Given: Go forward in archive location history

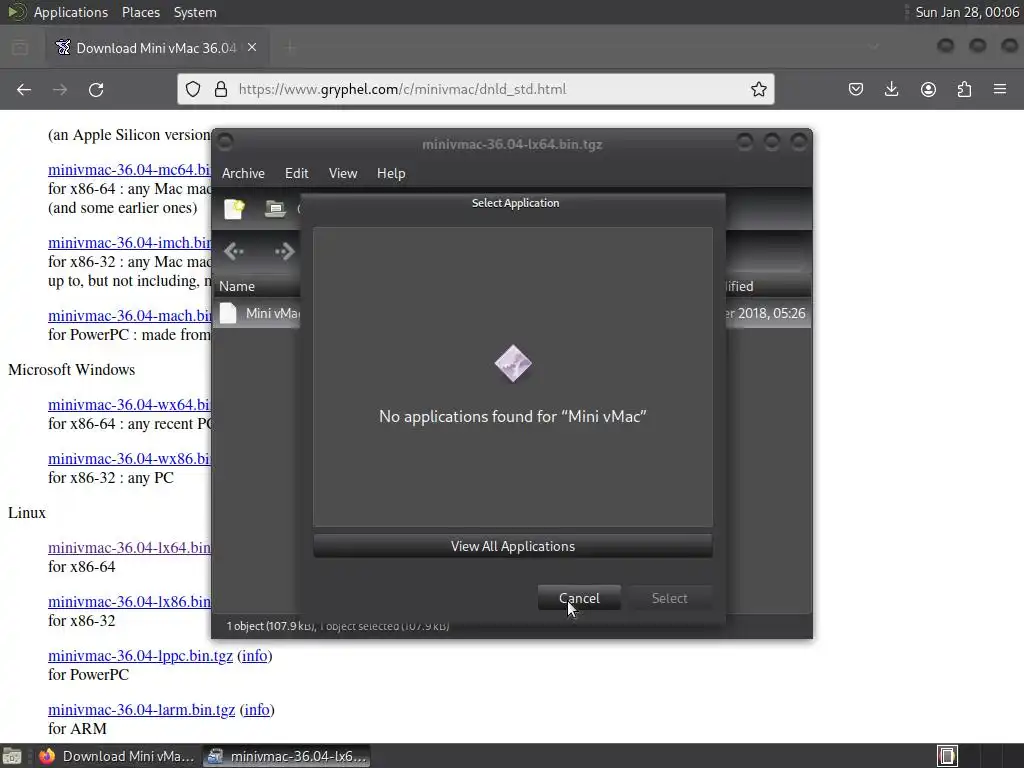Looking at the screenshot, I should [x=284, y=251].
